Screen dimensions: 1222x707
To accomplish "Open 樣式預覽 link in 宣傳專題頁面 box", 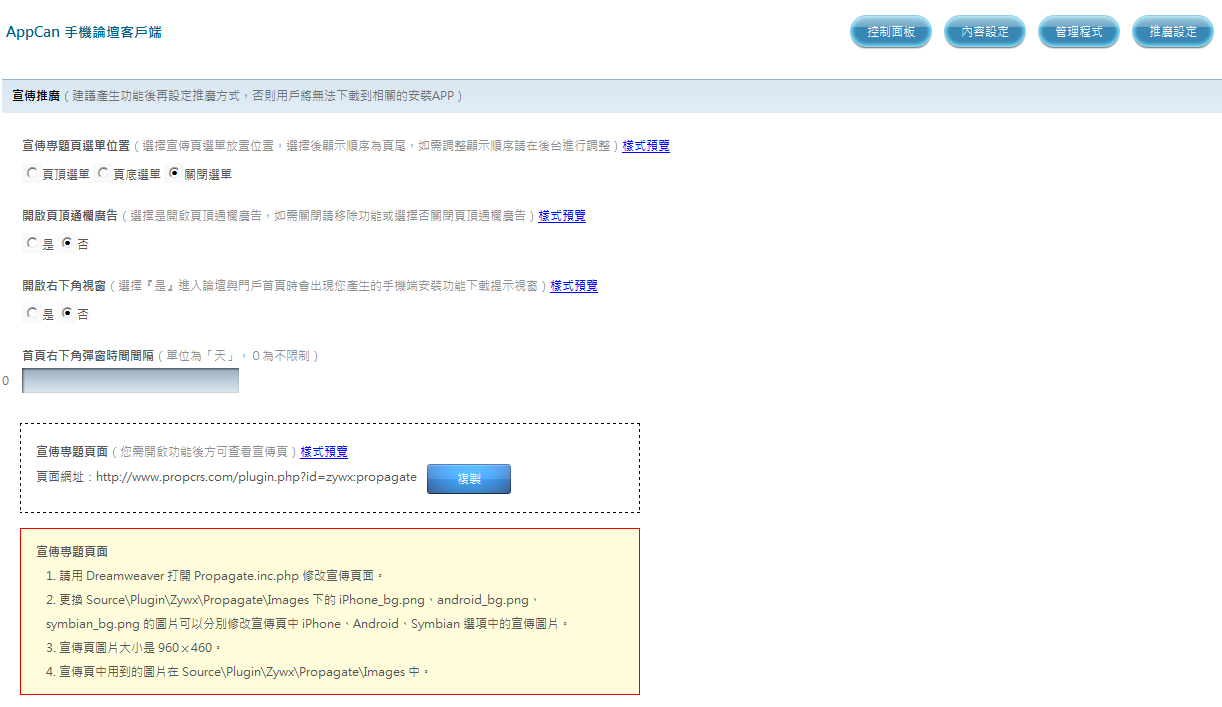I will pyautogui.click(x=324, y=452).
